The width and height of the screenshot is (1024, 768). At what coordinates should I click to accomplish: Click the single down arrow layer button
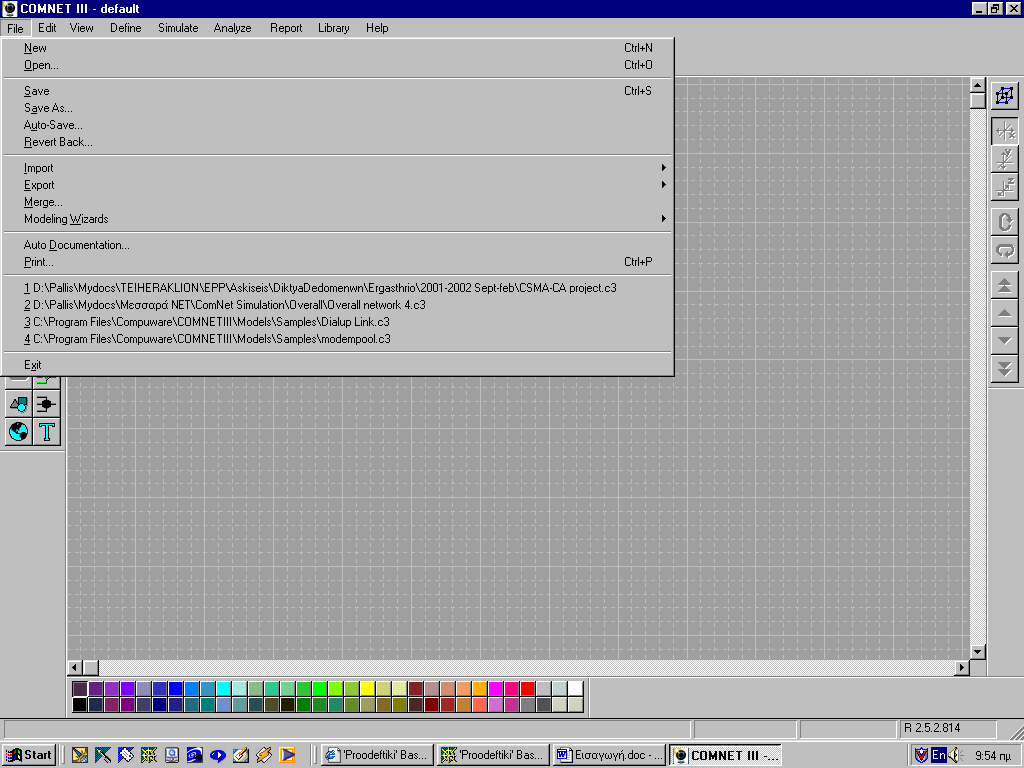[1004, 340]
